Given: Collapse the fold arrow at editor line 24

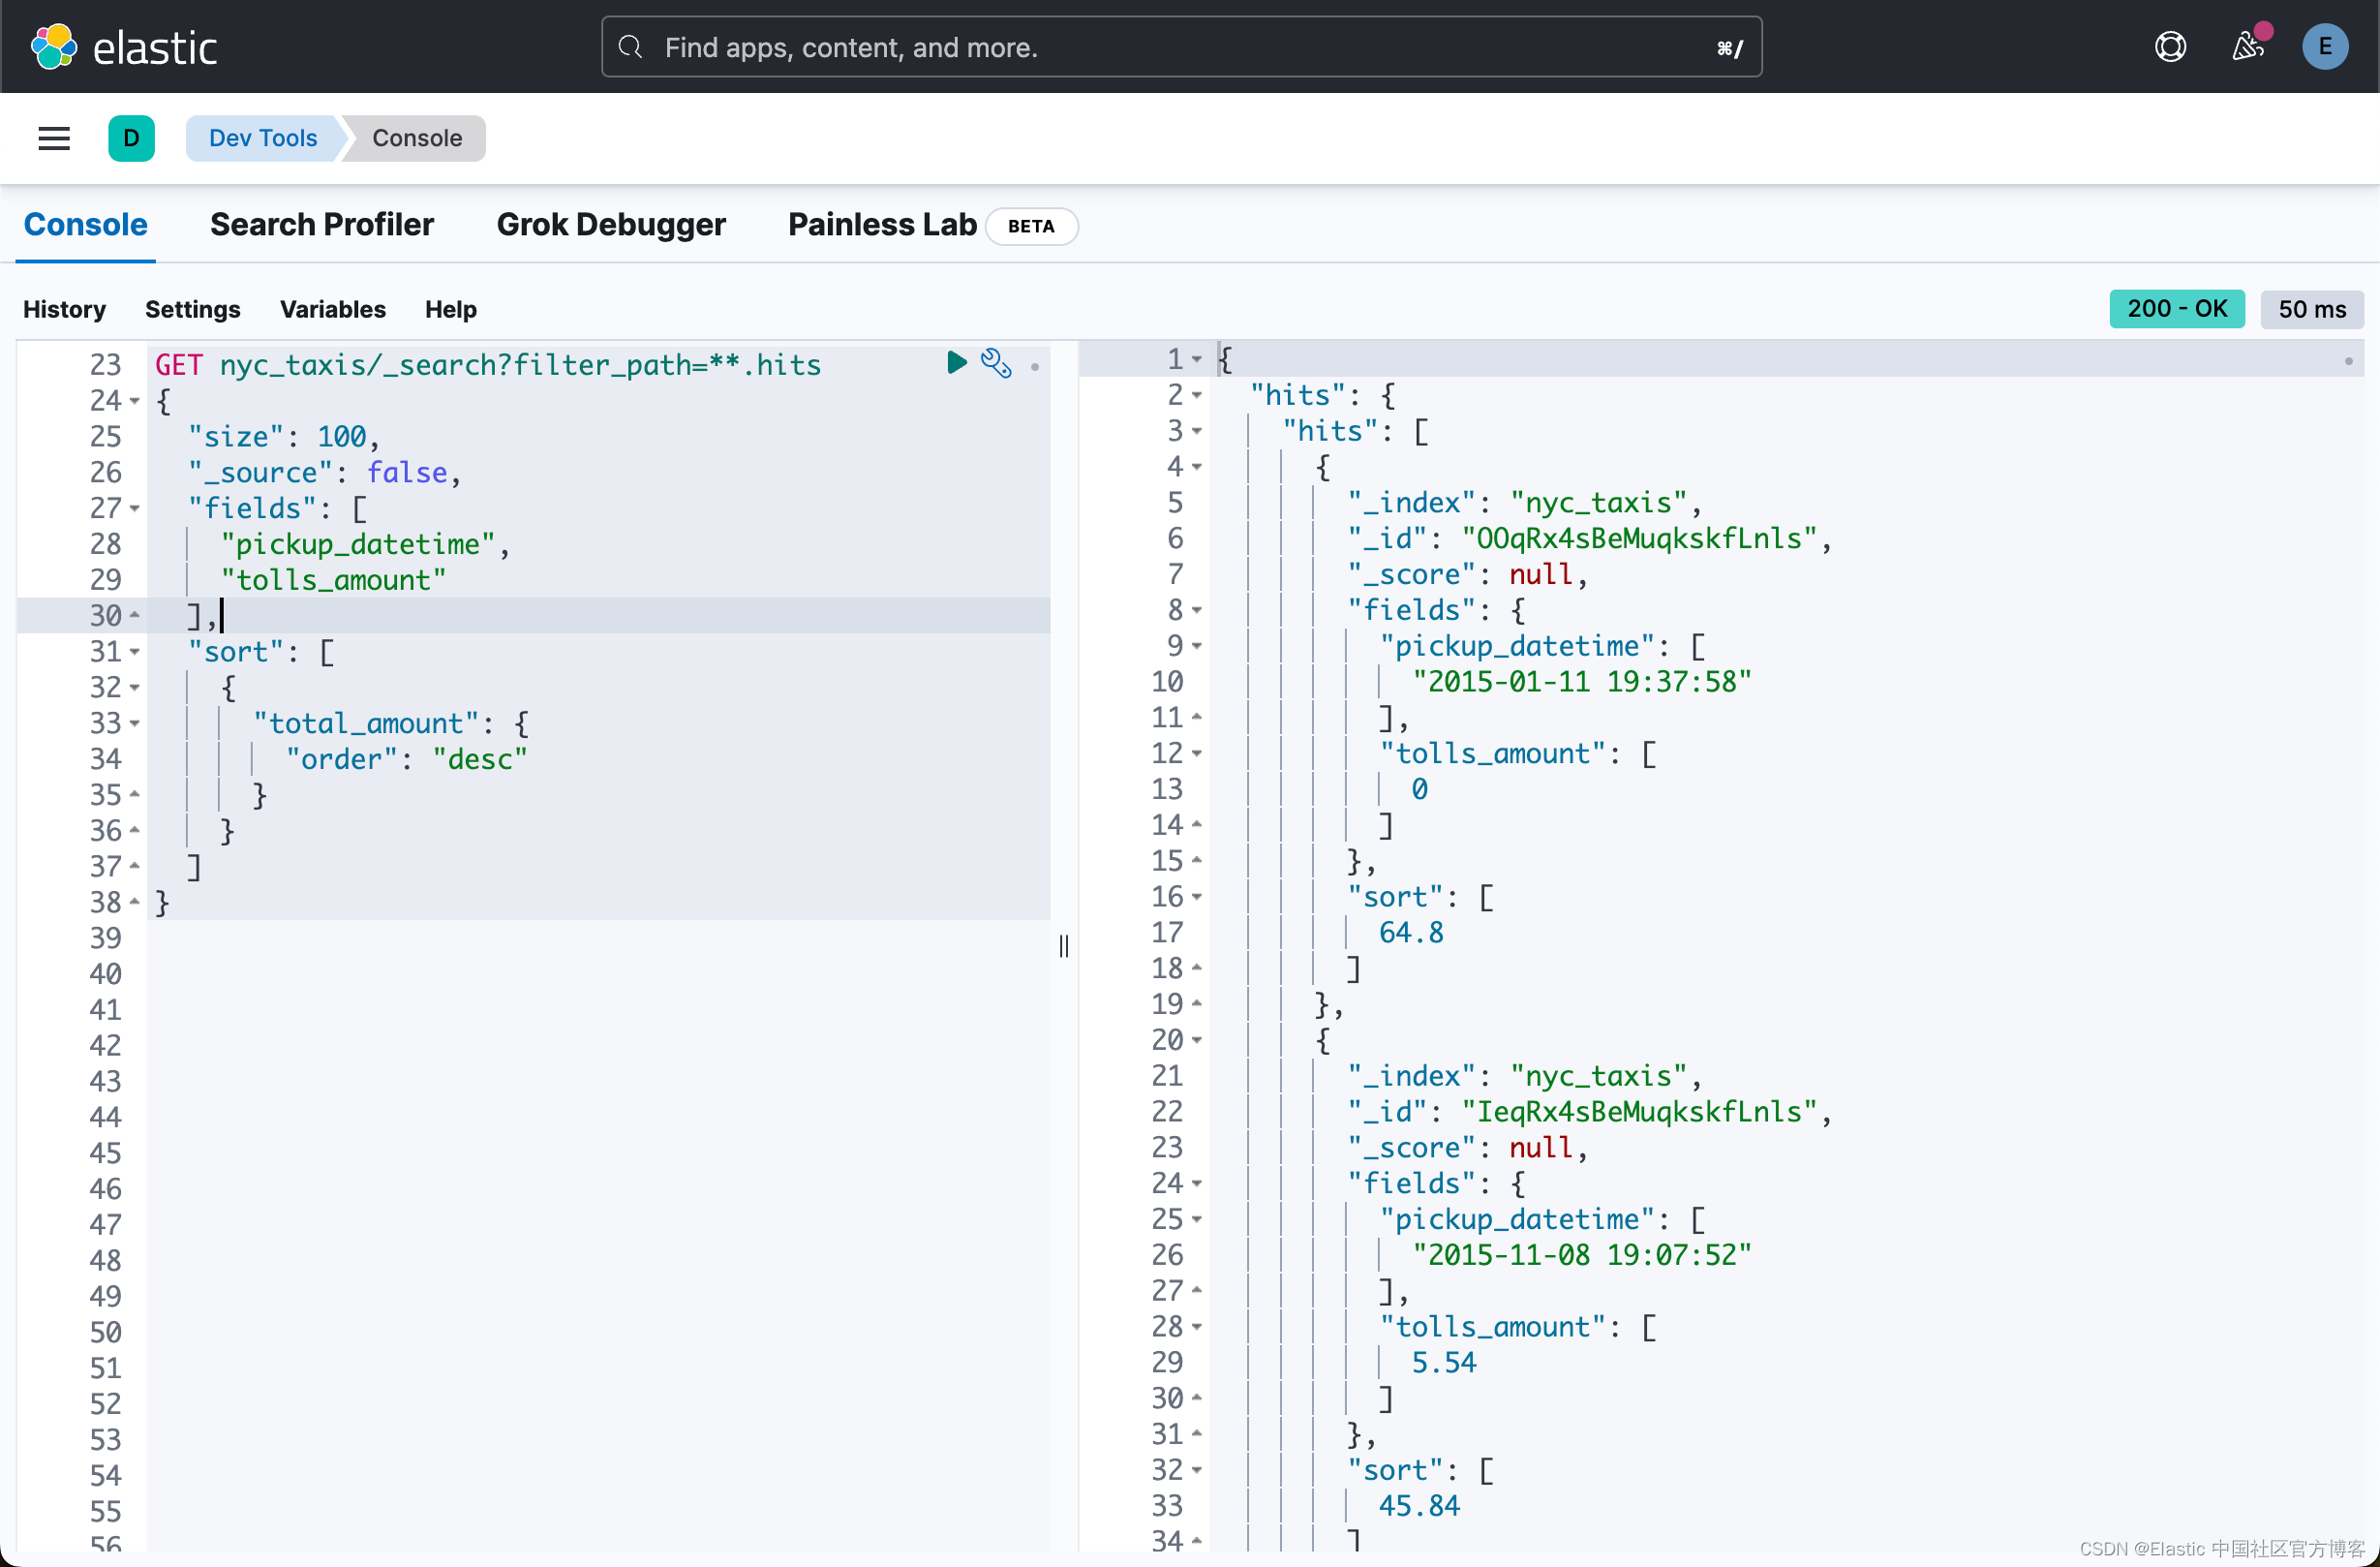Looking at the screenshot, I should pos(134,401).
